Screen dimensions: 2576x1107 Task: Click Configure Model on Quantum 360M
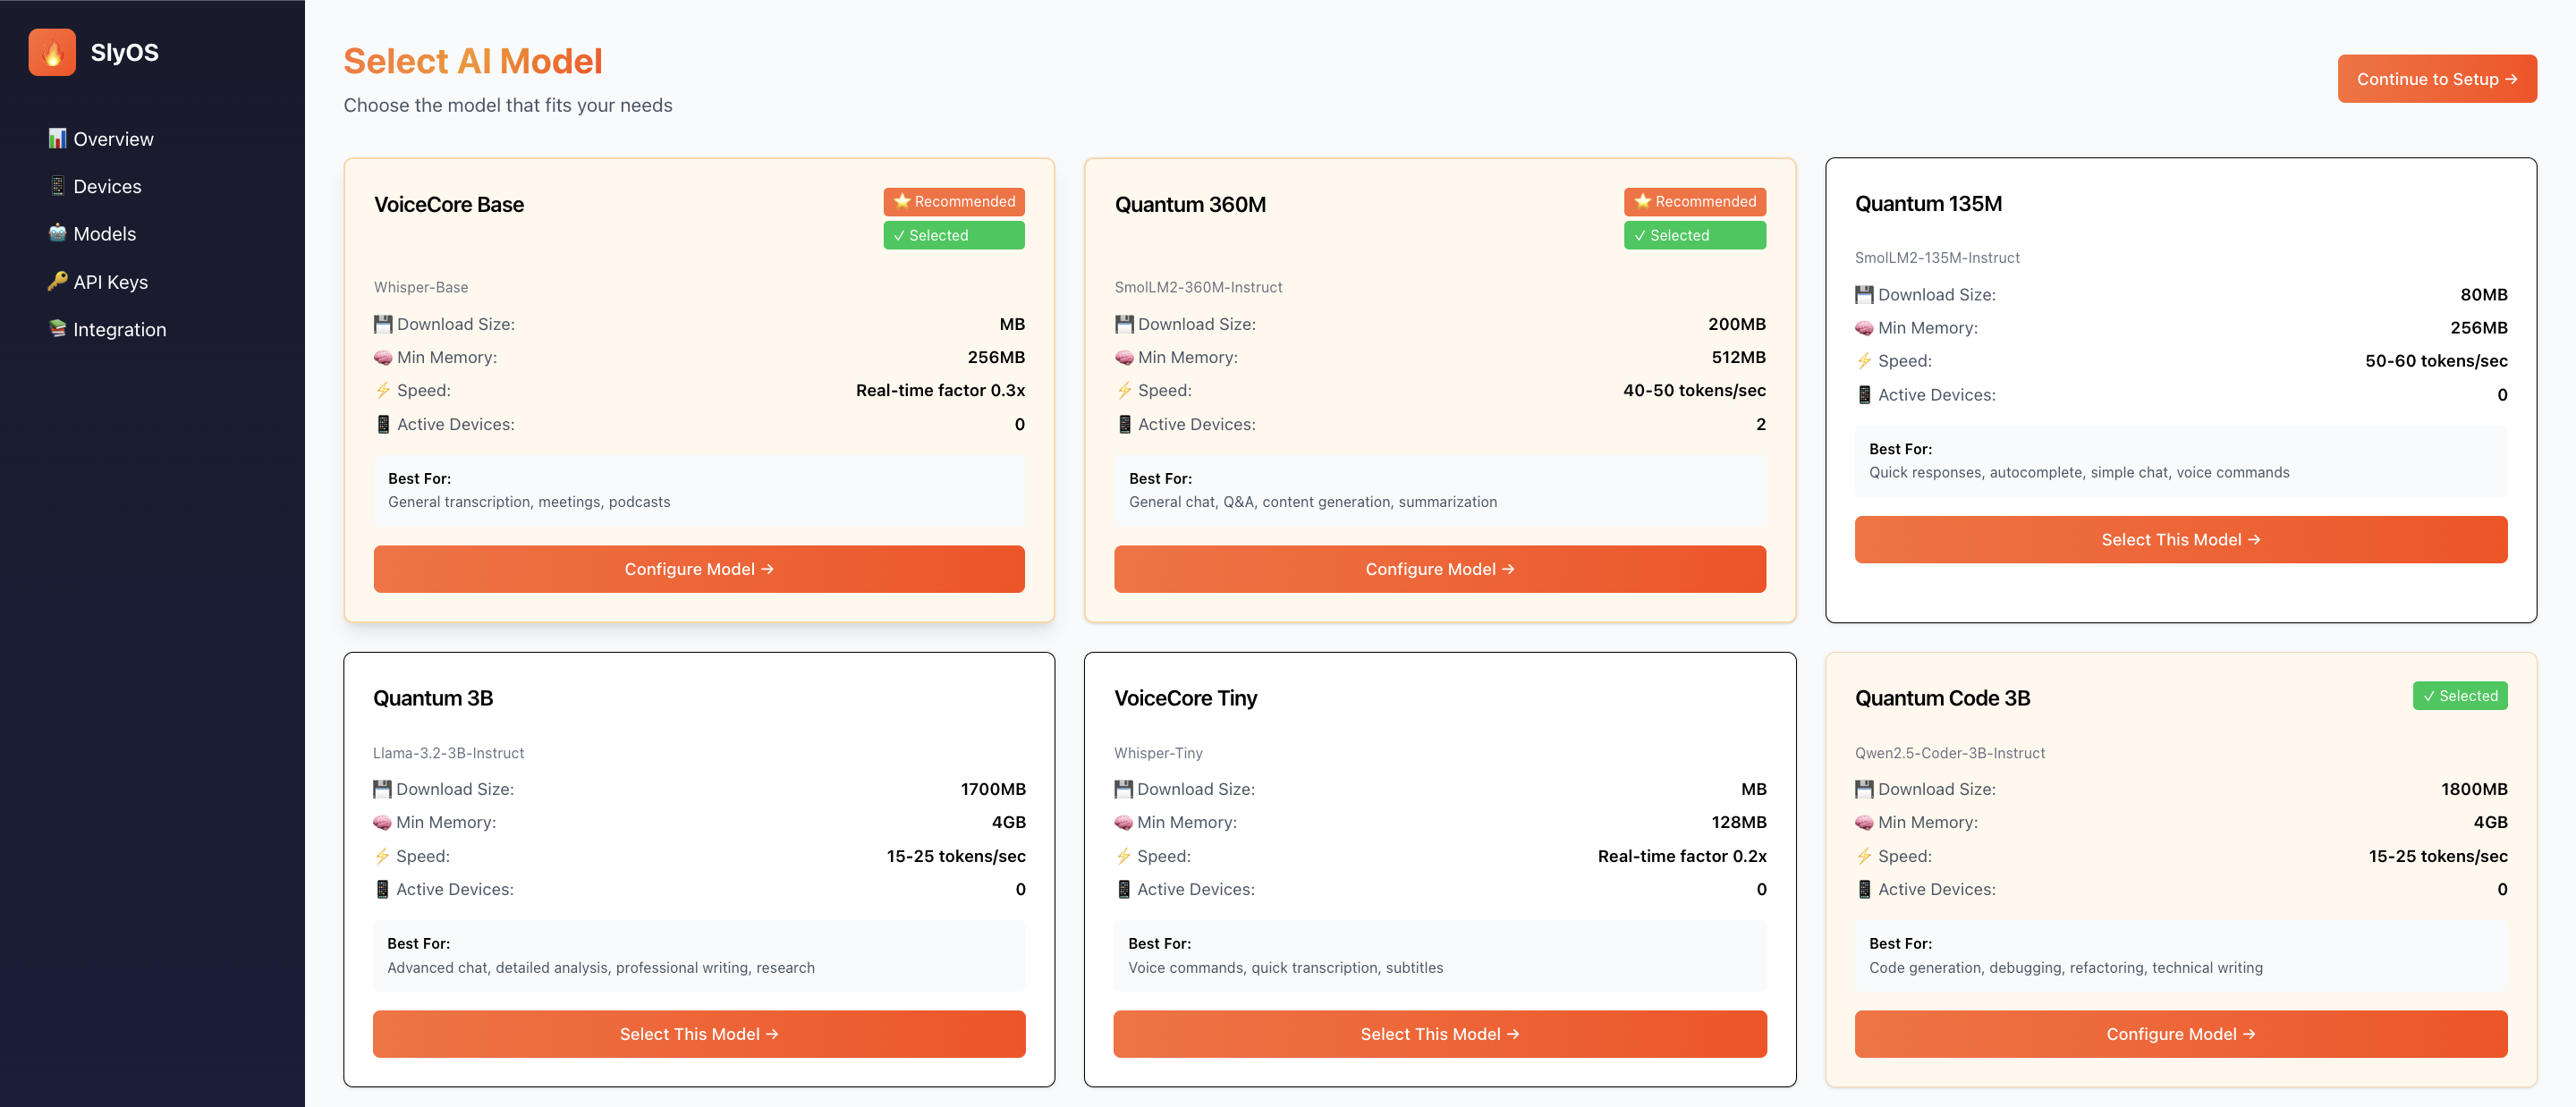(x=1440, y=569)
